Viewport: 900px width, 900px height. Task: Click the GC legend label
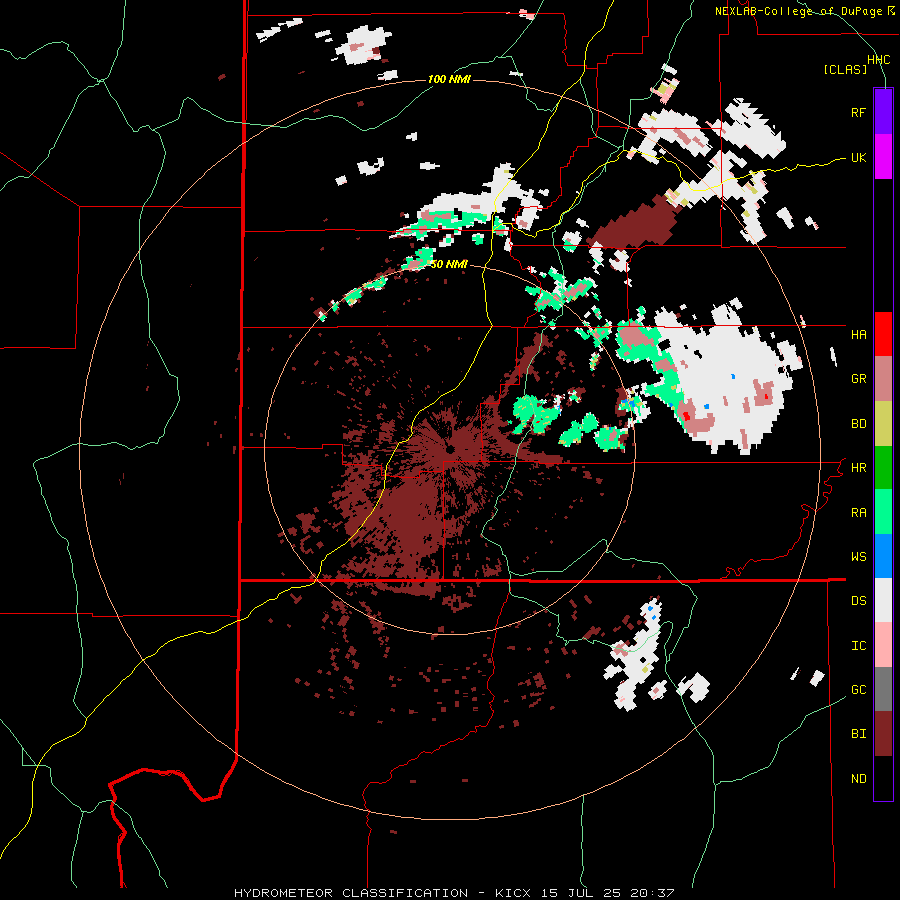[x=858, y=690]
